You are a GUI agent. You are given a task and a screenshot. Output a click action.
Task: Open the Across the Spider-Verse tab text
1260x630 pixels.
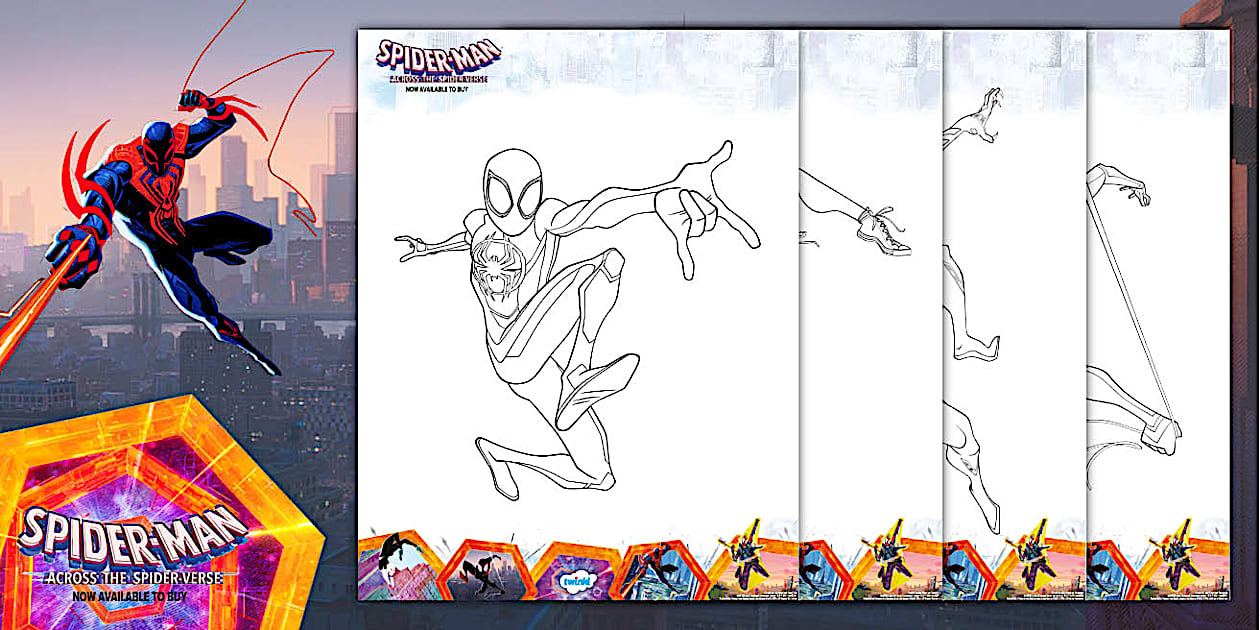tap(438, 78)
